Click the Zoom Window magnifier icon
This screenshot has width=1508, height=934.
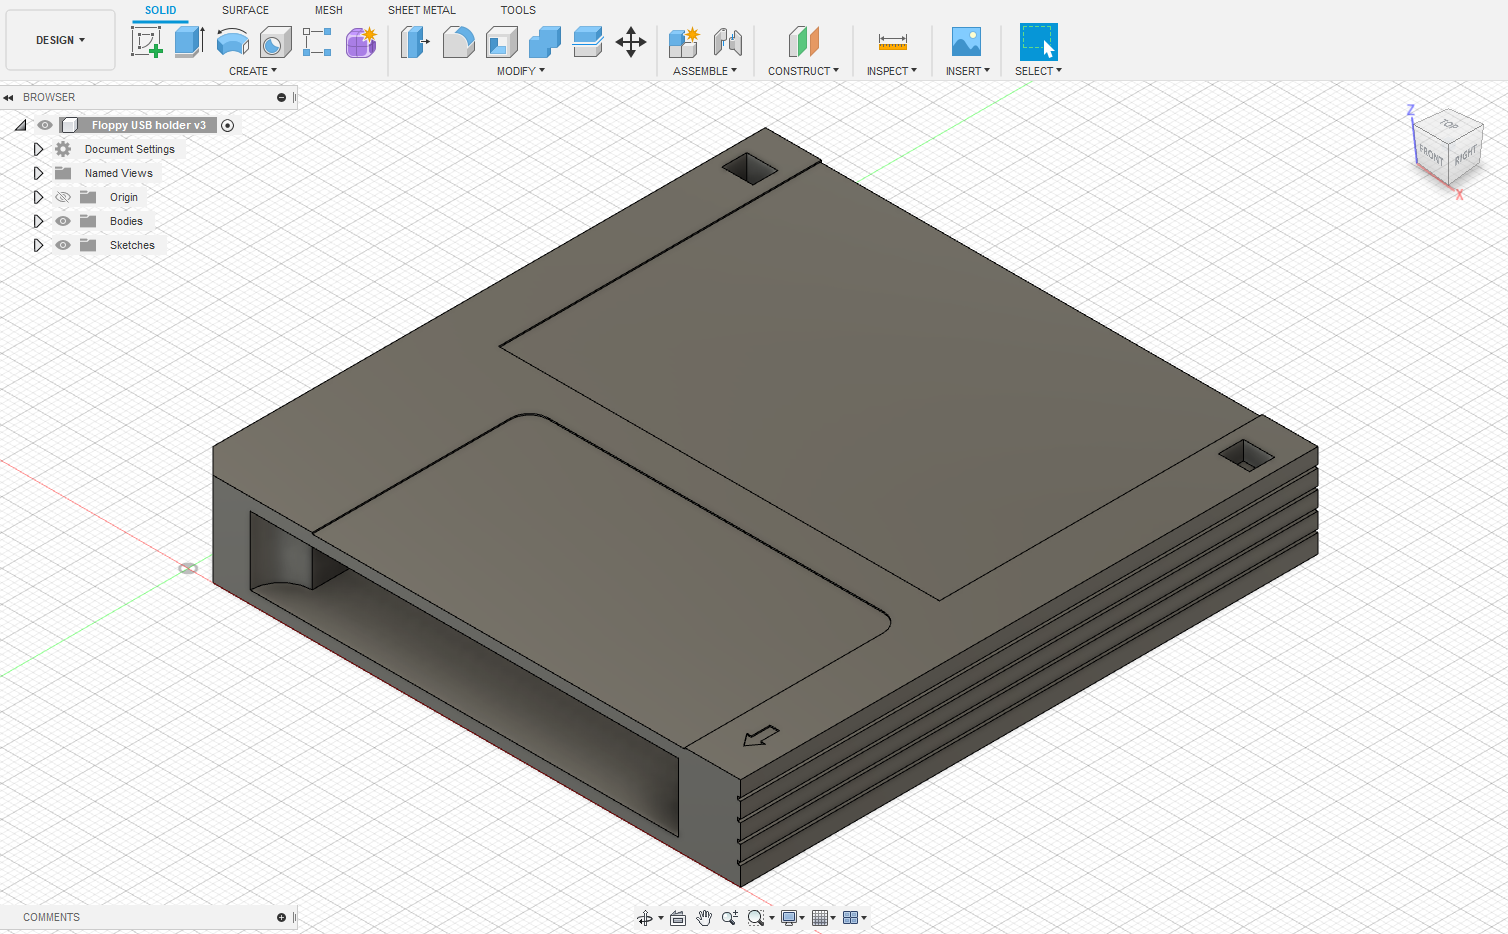pos(756,918)
